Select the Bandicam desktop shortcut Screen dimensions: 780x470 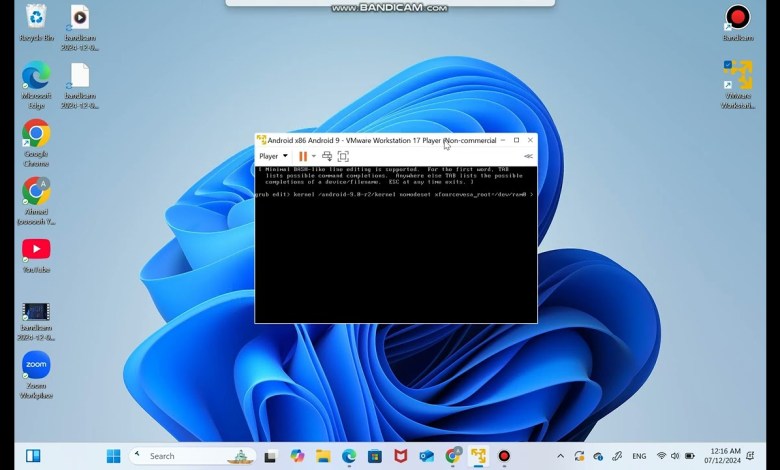coord(738,23)
